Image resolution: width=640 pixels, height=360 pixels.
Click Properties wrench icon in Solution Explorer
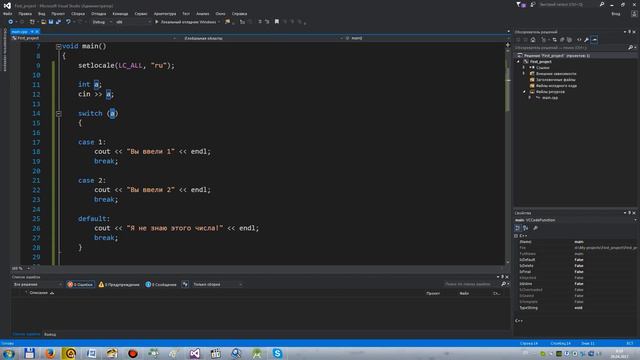point(587,40)
